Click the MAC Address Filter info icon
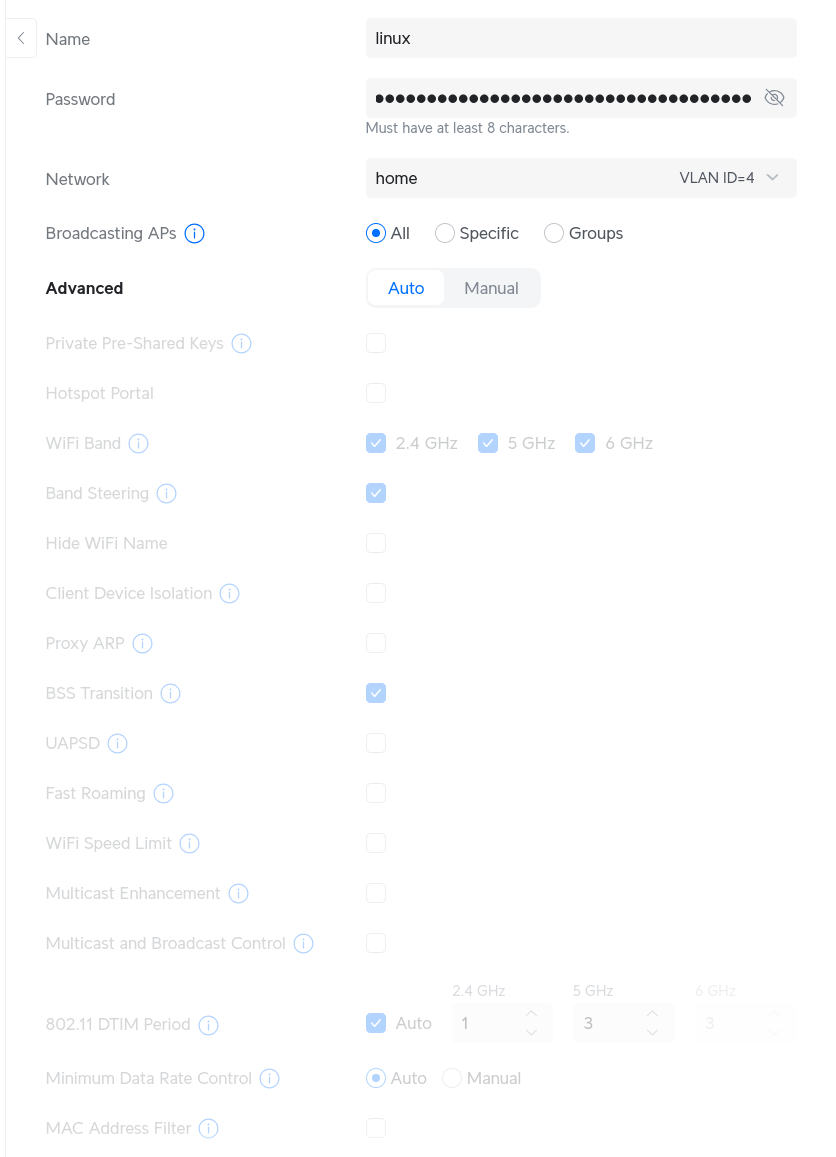836x1157 pixels. pos(208,1128)
